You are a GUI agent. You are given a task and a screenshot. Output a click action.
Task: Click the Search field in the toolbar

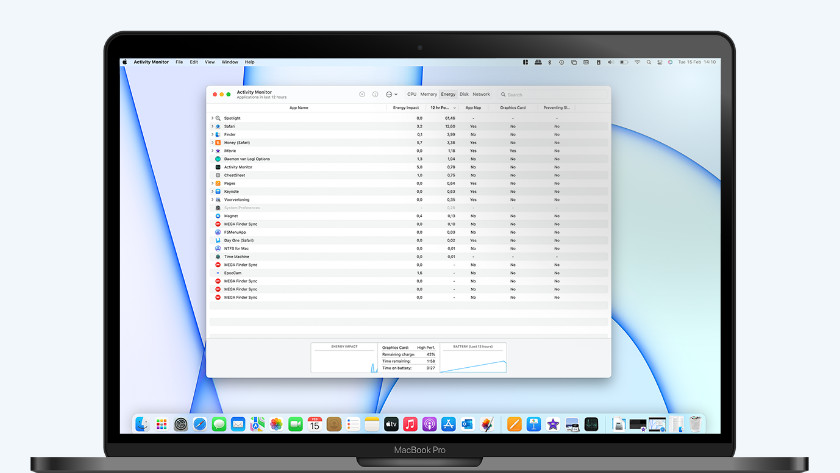tap(550, 94)
